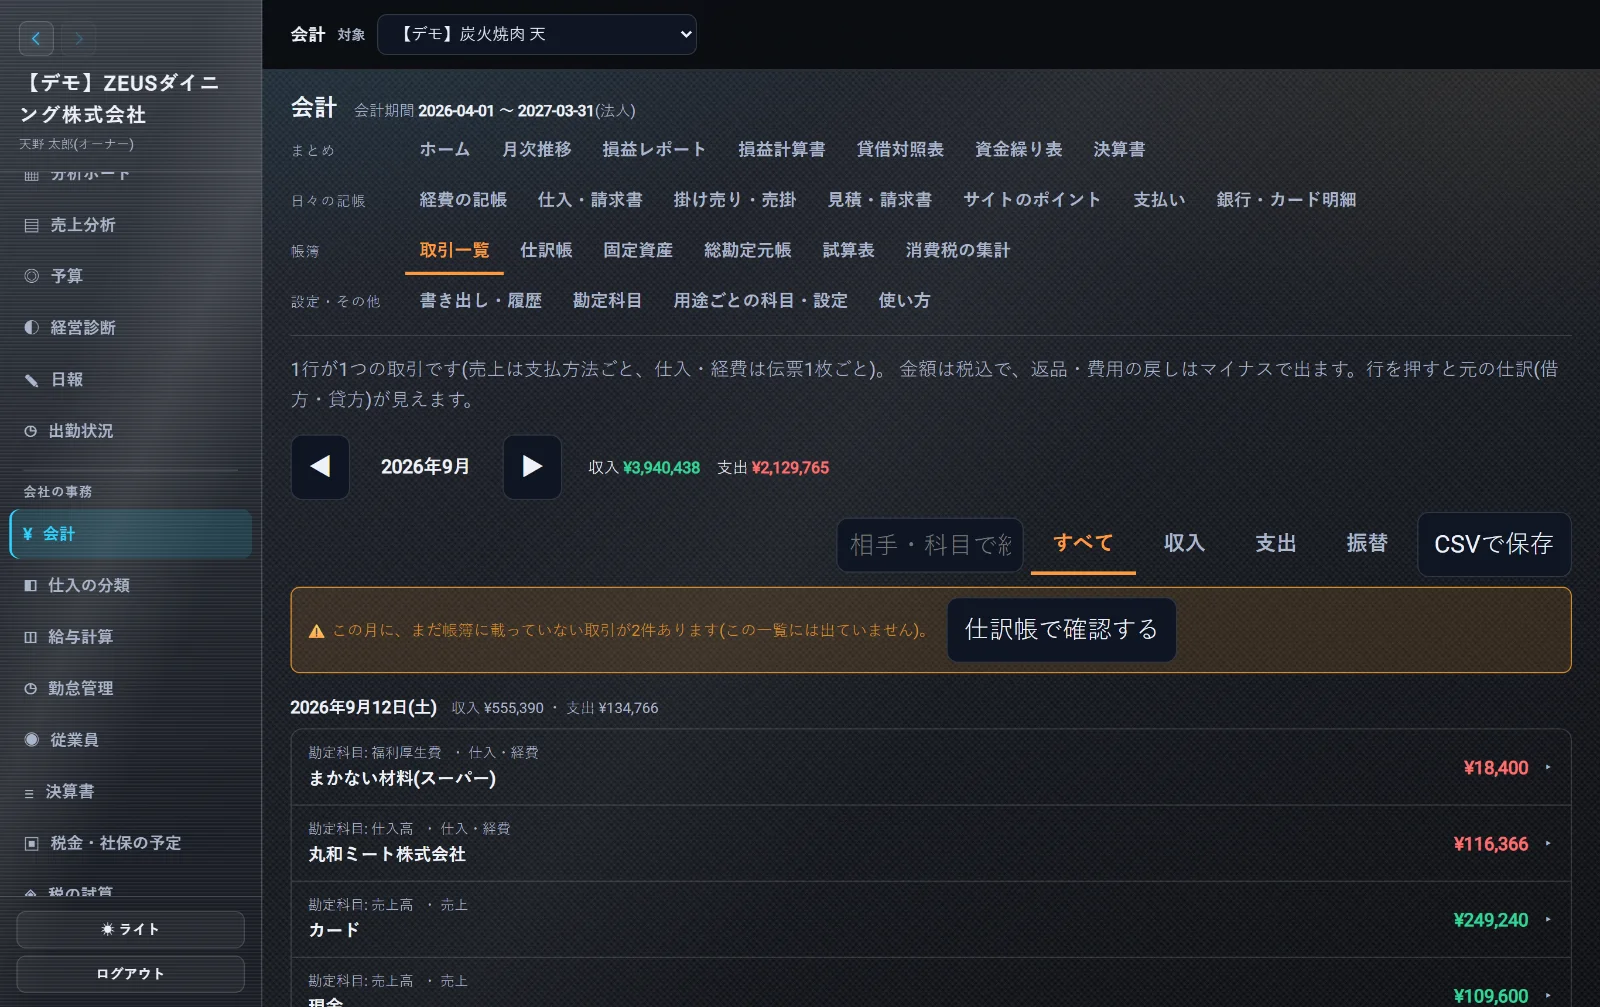Open 経営診断 sidebar item

coord(130,328)
